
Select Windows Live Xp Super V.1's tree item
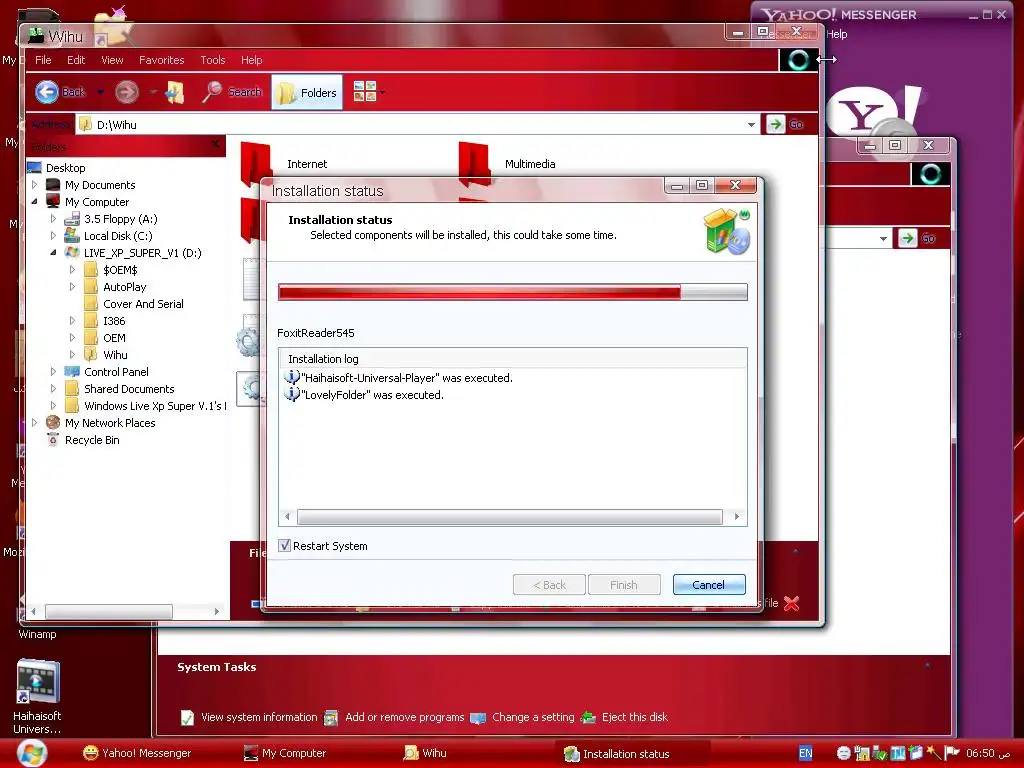(154, 406)
